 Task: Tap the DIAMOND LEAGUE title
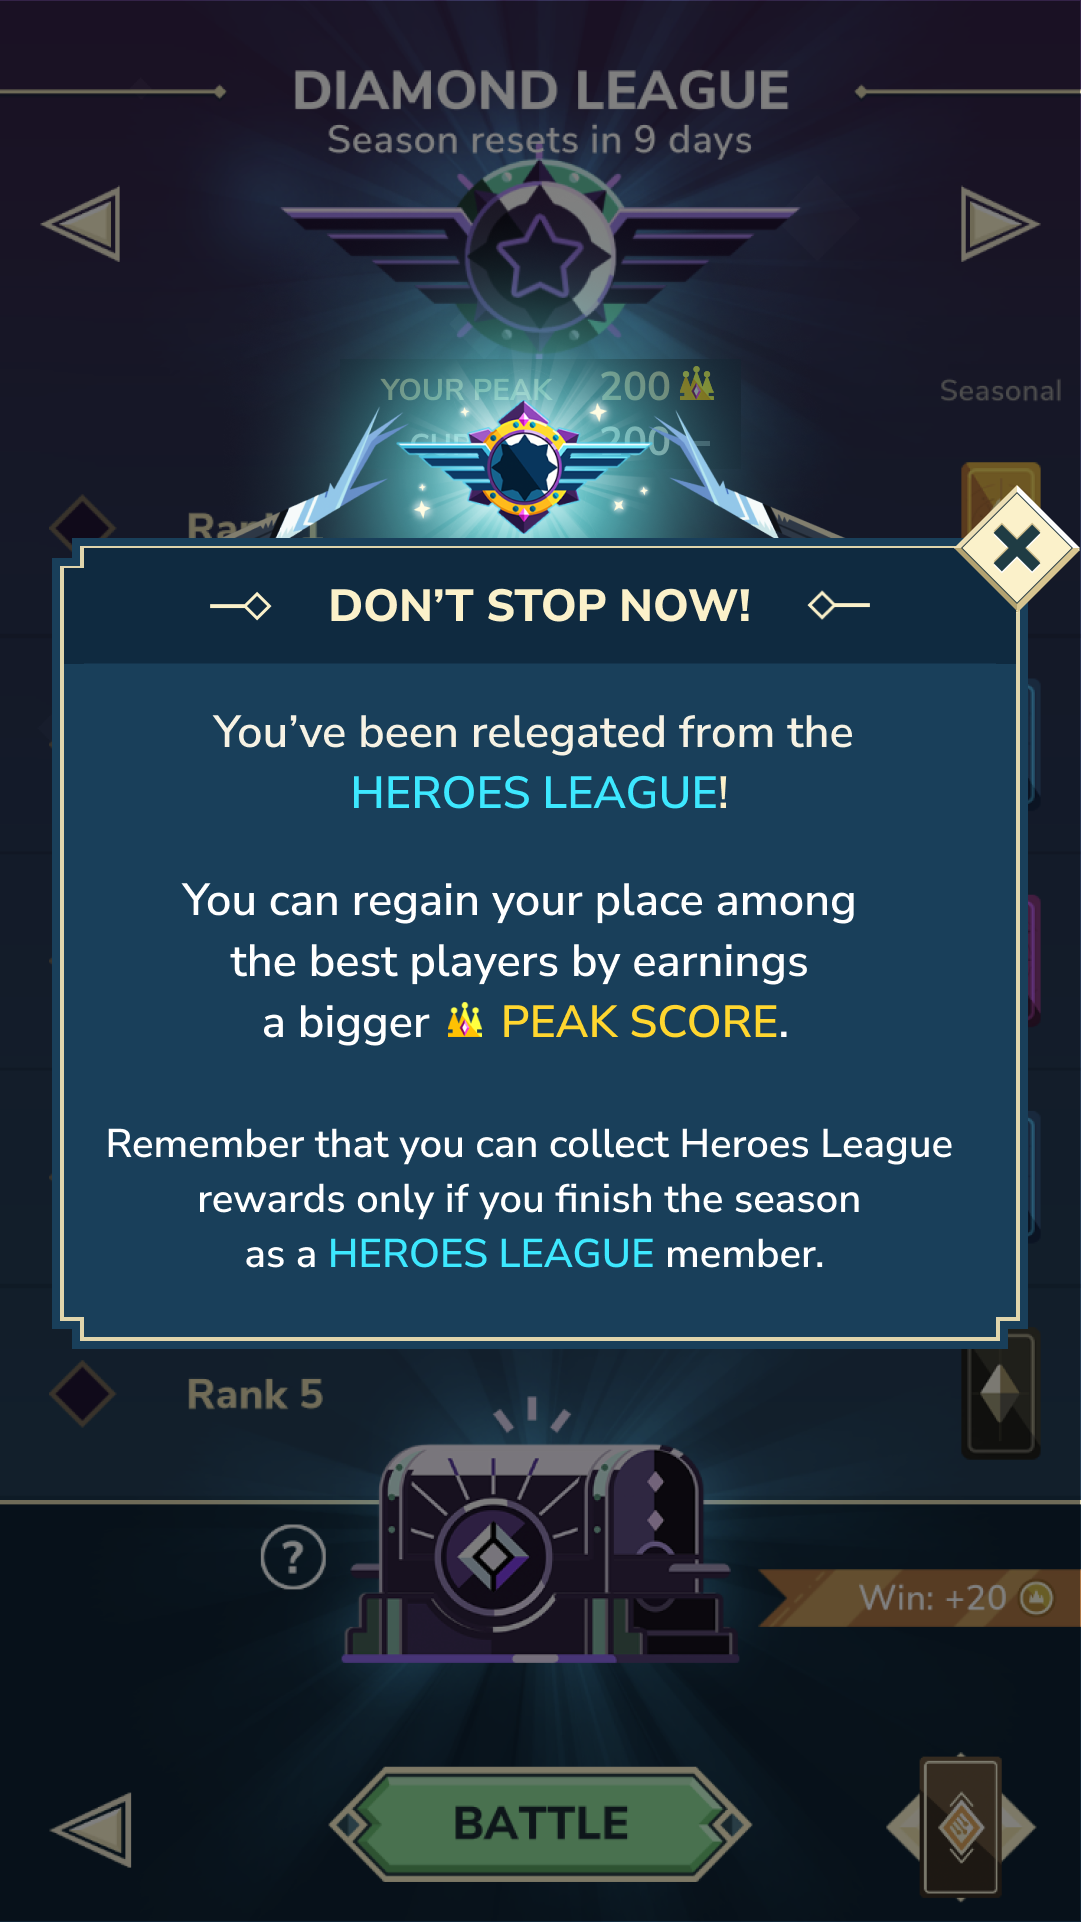click(x=541, y=91)
